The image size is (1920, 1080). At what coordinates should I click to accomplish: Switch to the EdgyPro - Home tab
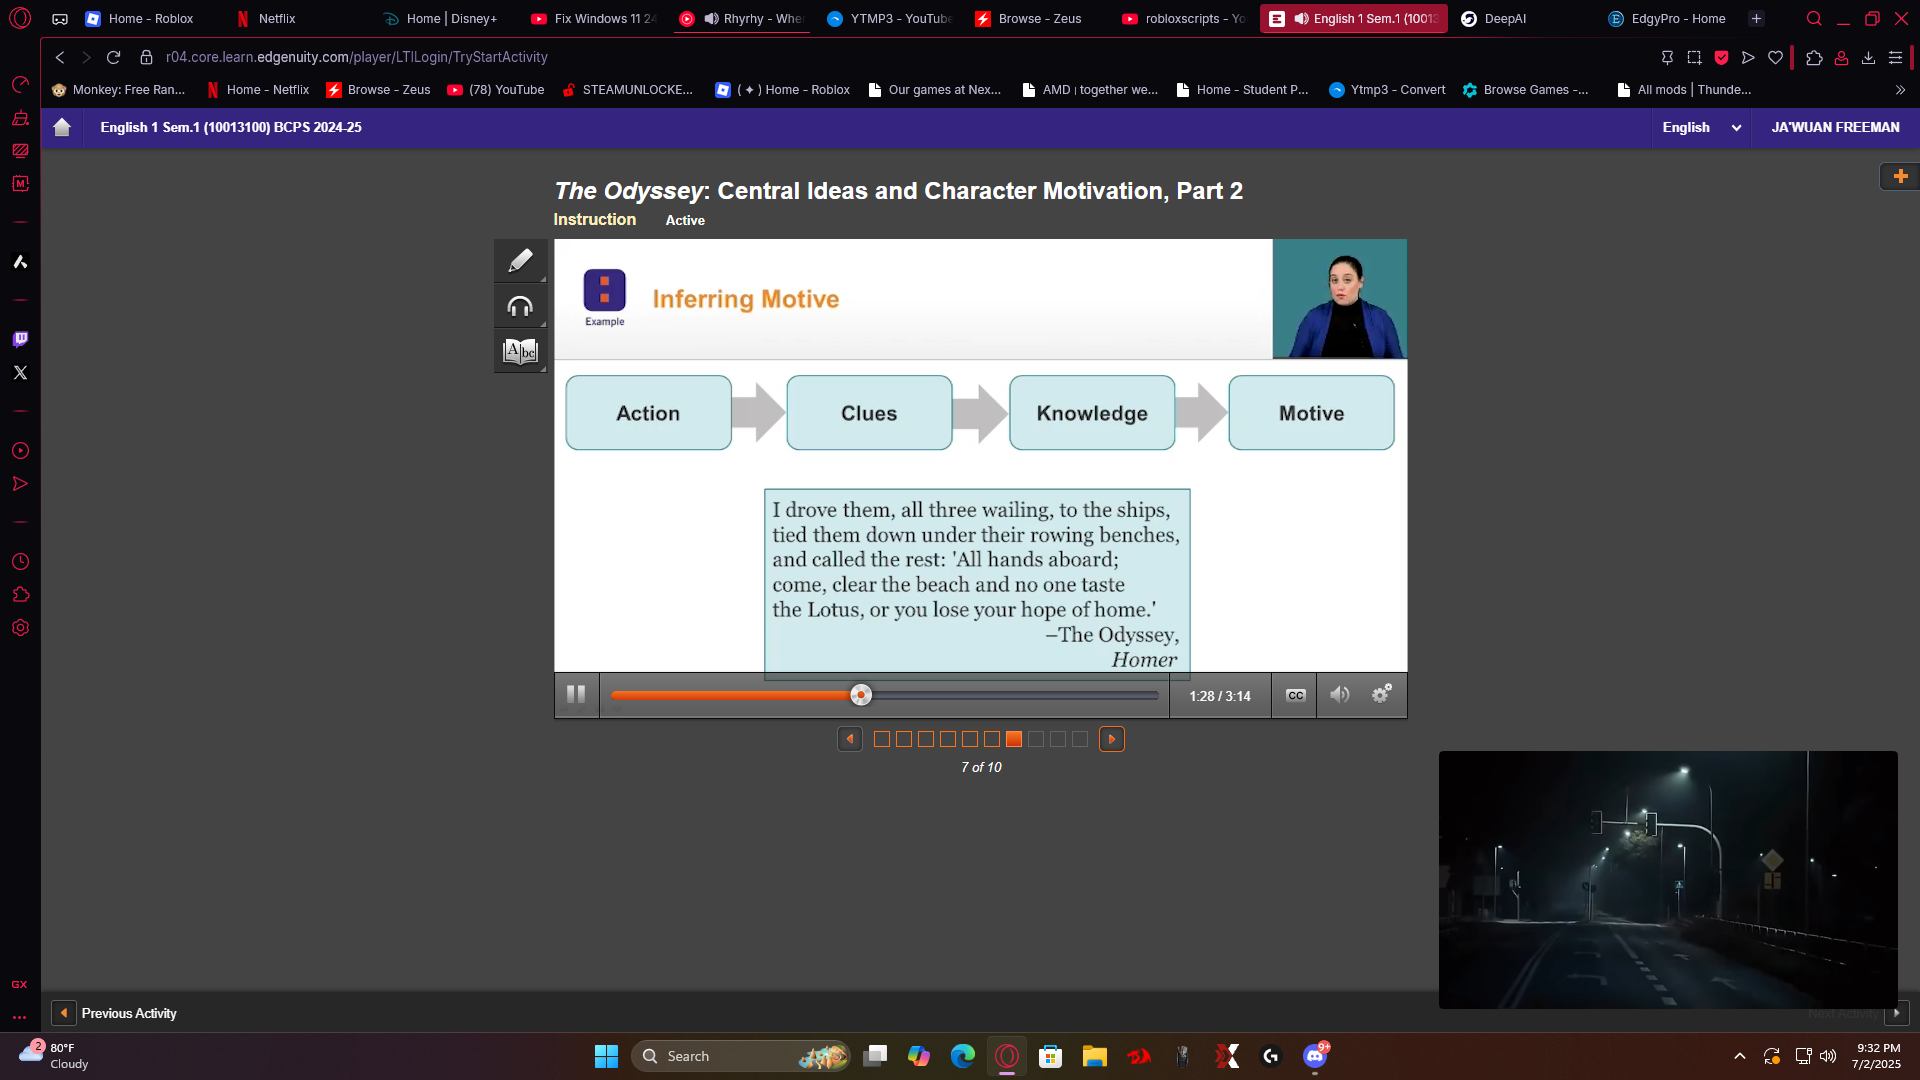[x=1667, y=19]
